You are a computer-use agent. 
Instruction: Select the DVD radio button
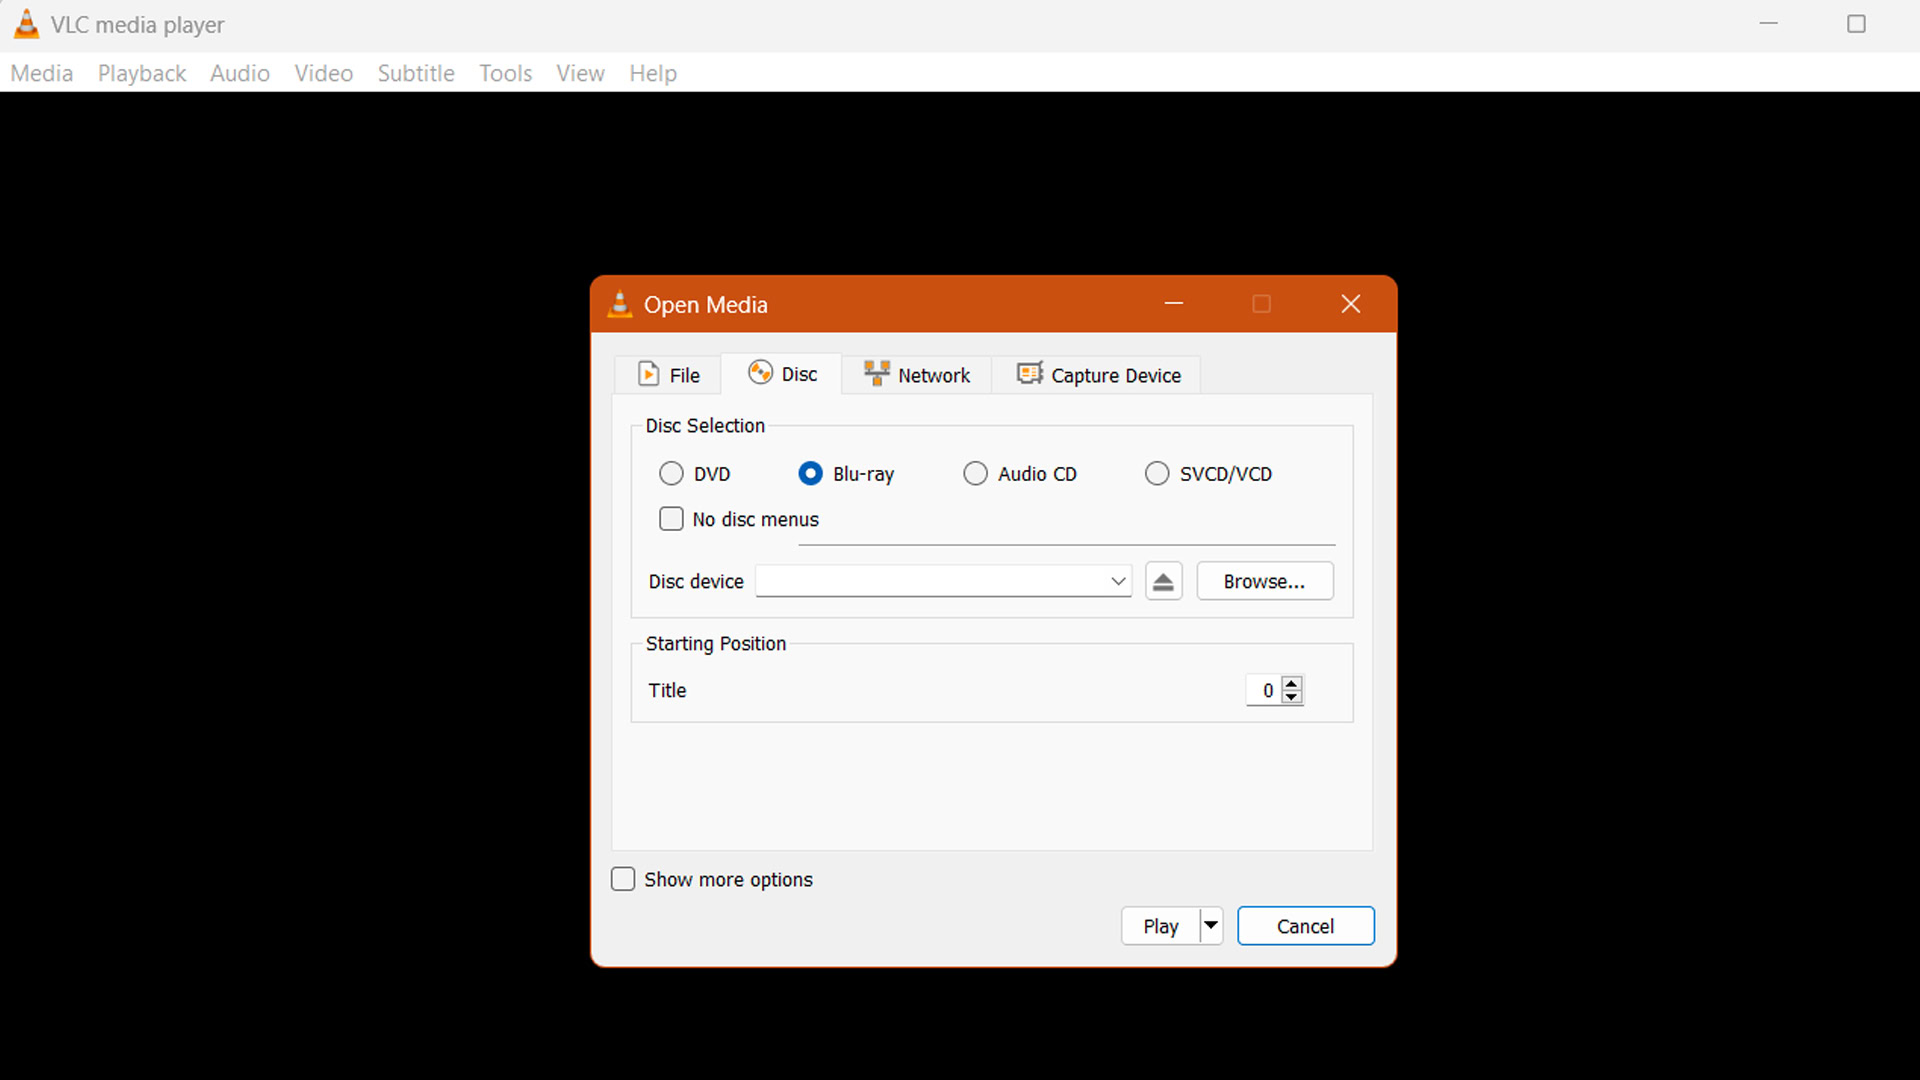[x=671, y=472]
